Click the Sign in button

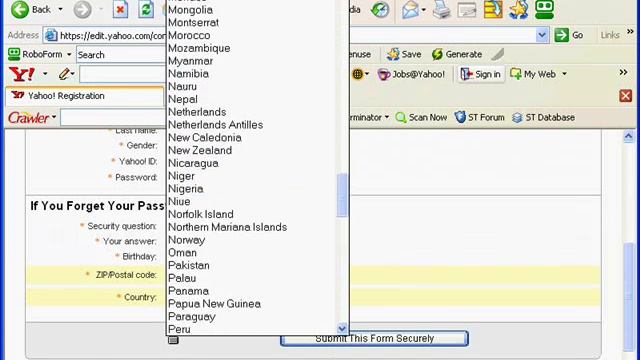click(481, 74)
